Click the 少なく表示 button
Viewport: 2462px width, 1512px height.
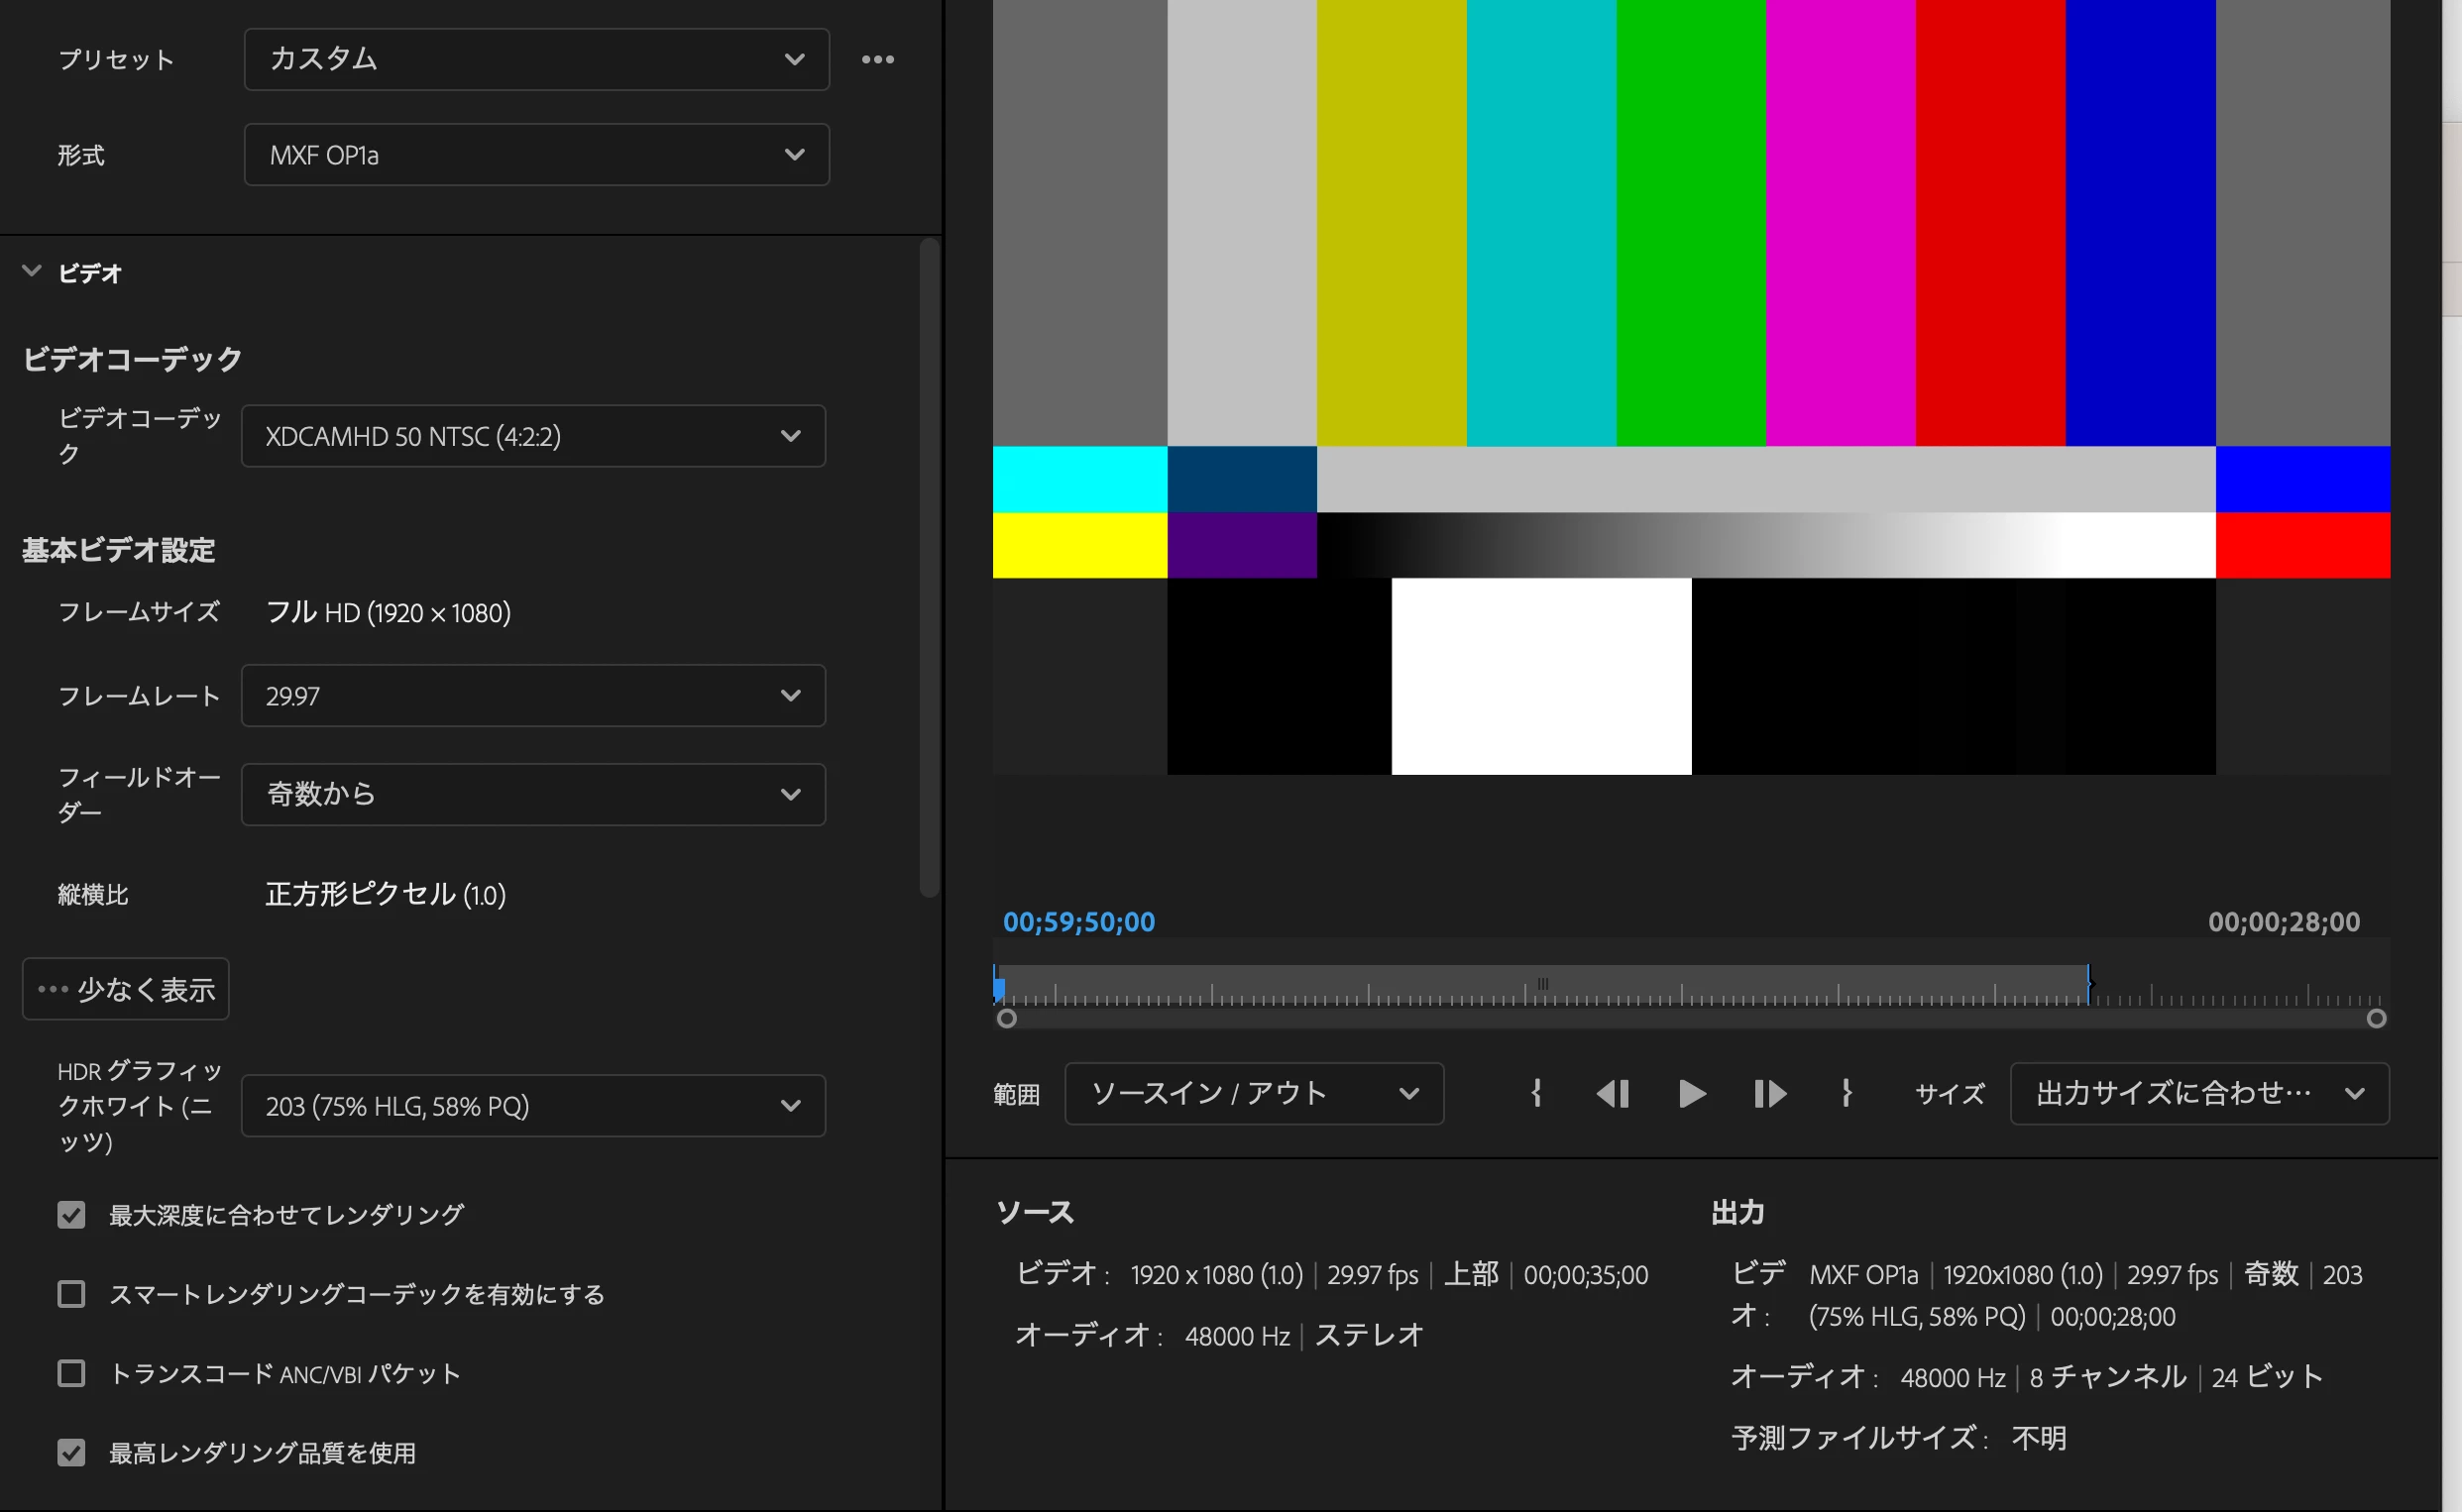click(x=126, y=989)
